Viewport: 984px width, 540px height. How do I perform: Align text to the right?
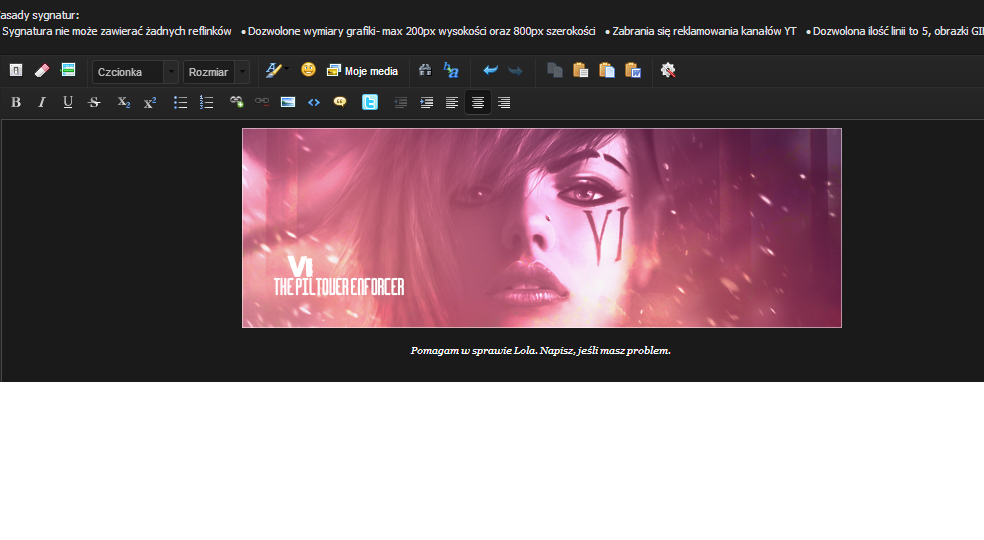tap(504, 102)
